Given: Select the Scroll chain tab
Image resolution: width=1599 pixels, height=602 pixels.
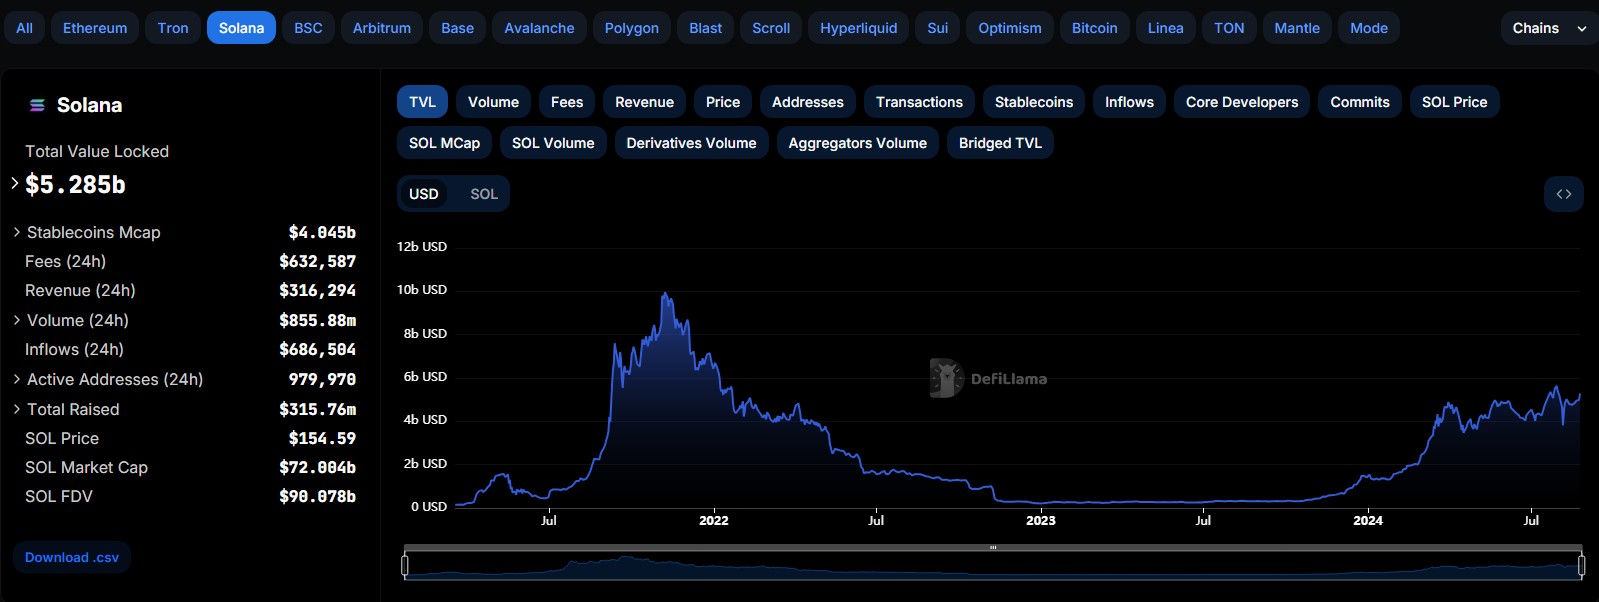Looking at the screenshot, I should [772, 28].
